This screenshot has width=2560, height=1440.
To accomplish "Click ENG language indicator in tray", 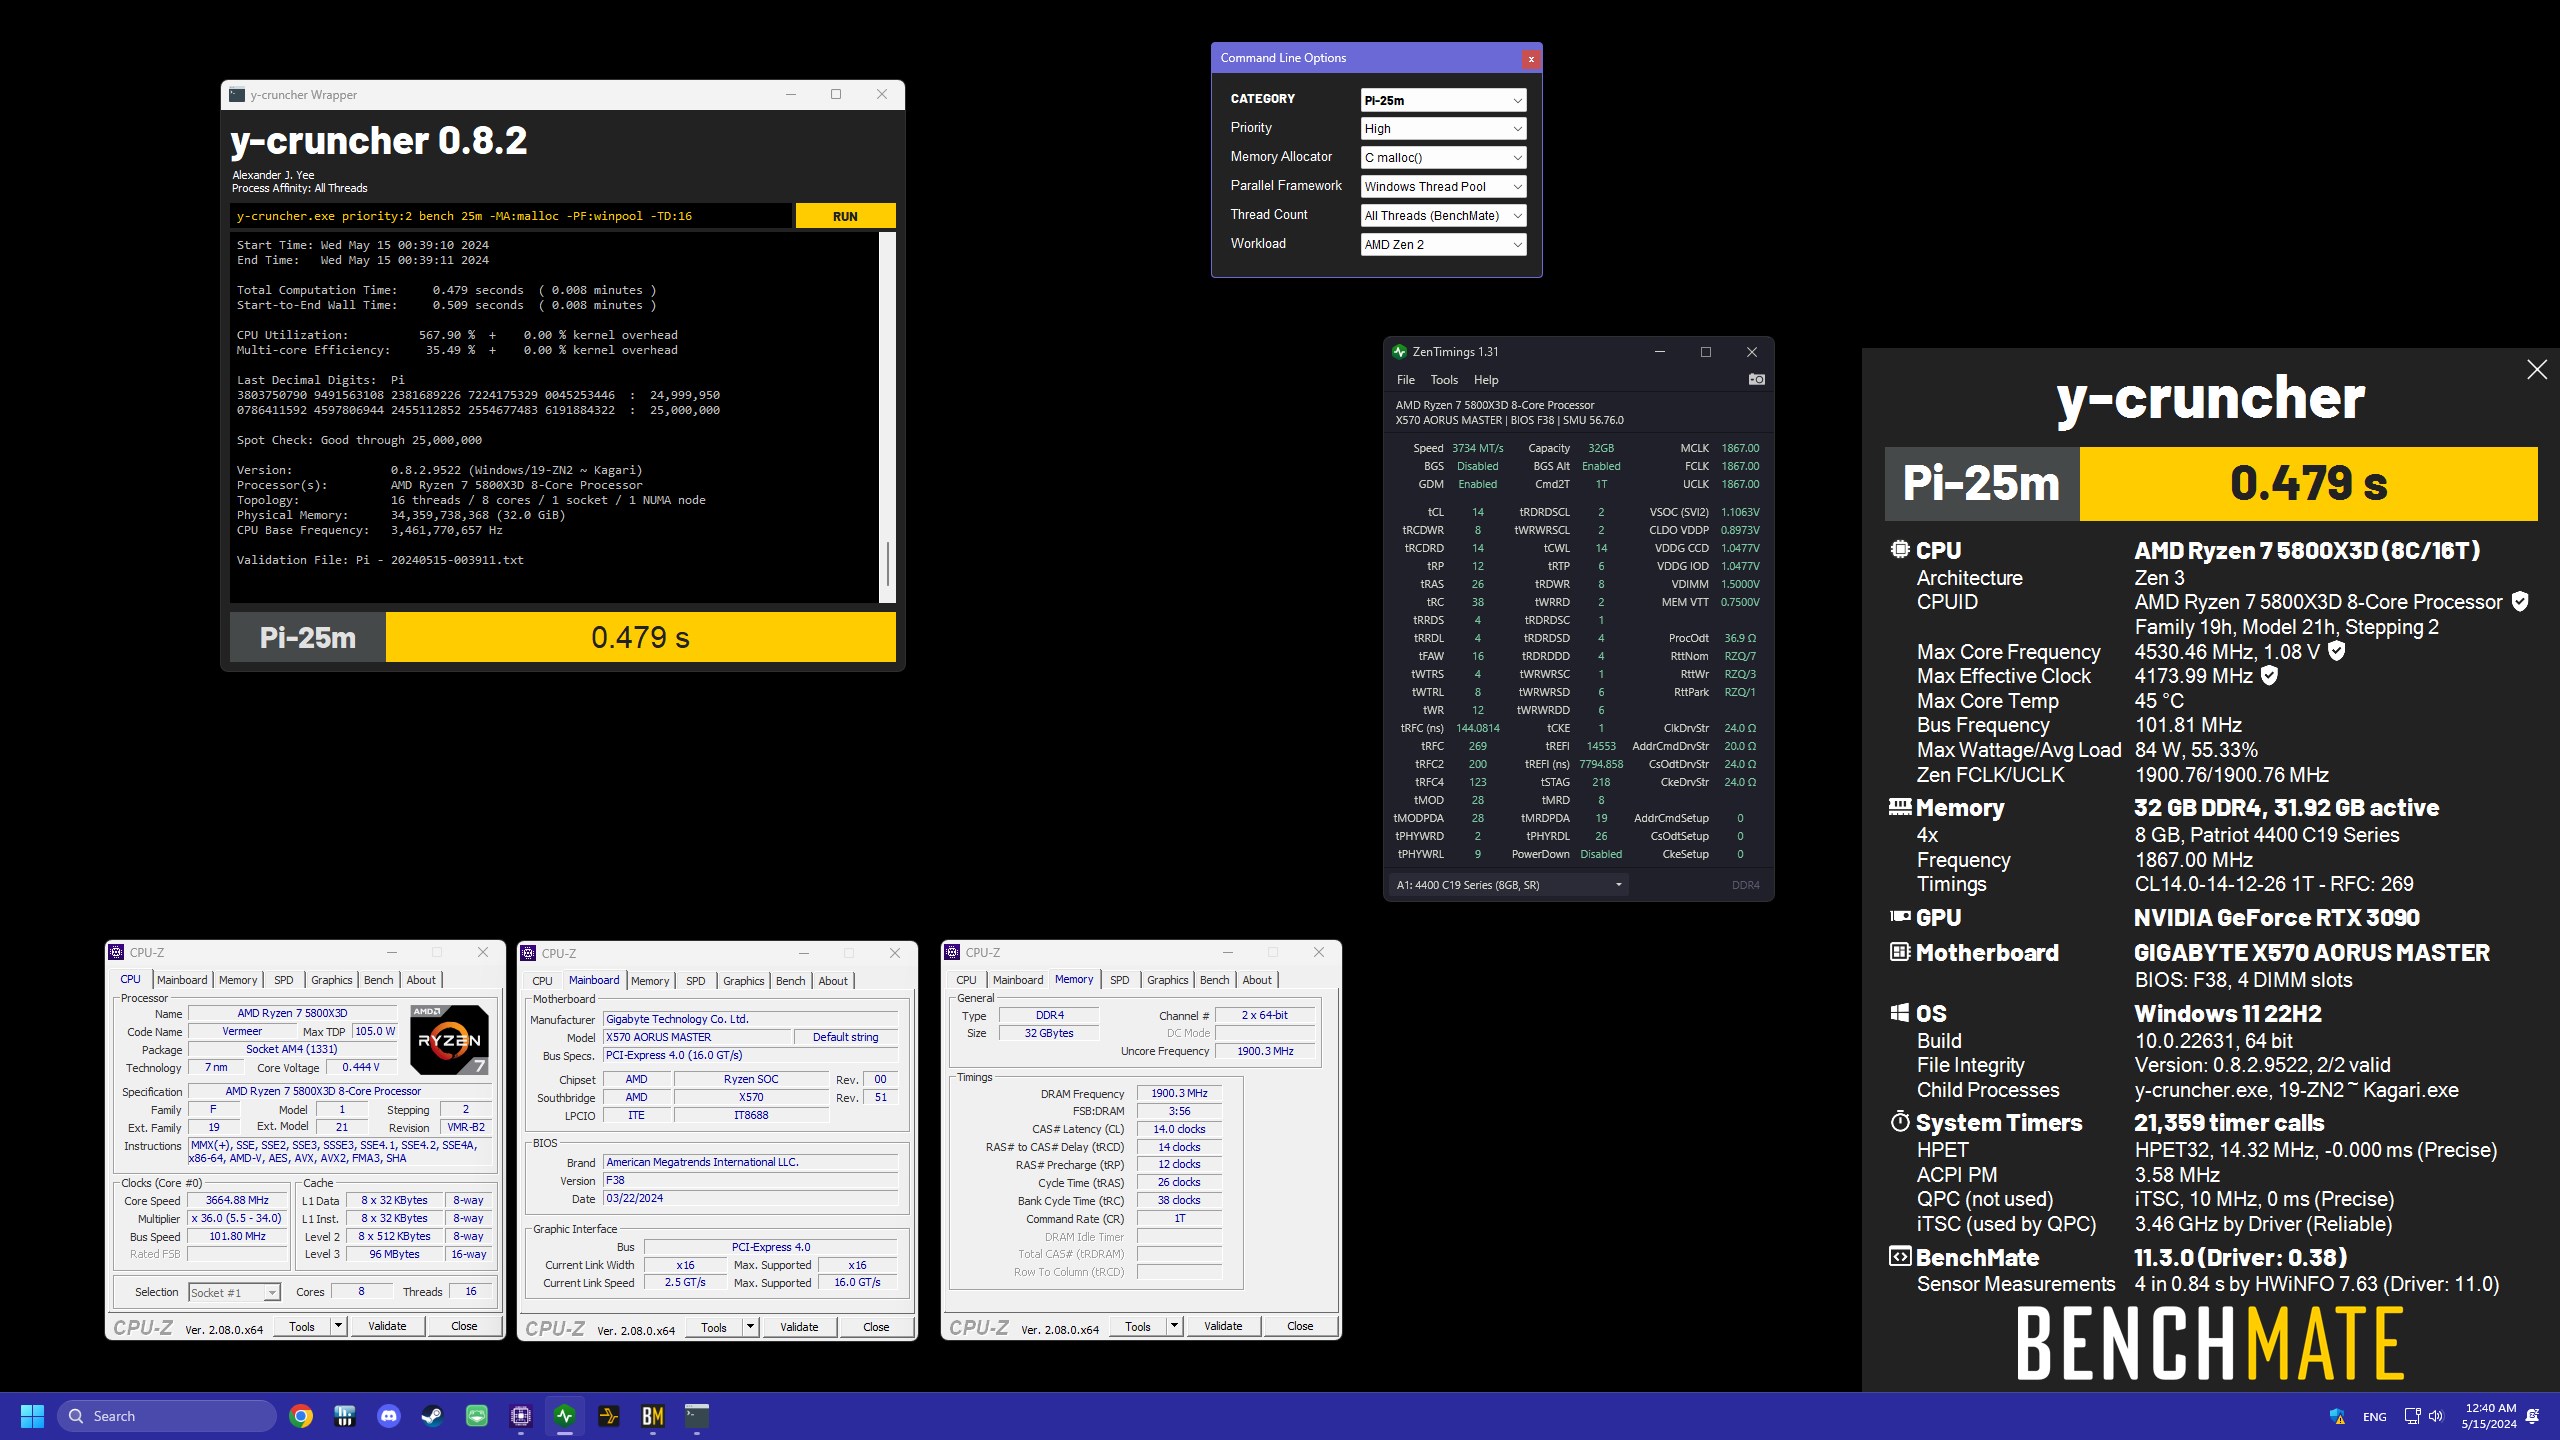I will (2375, 1417).
